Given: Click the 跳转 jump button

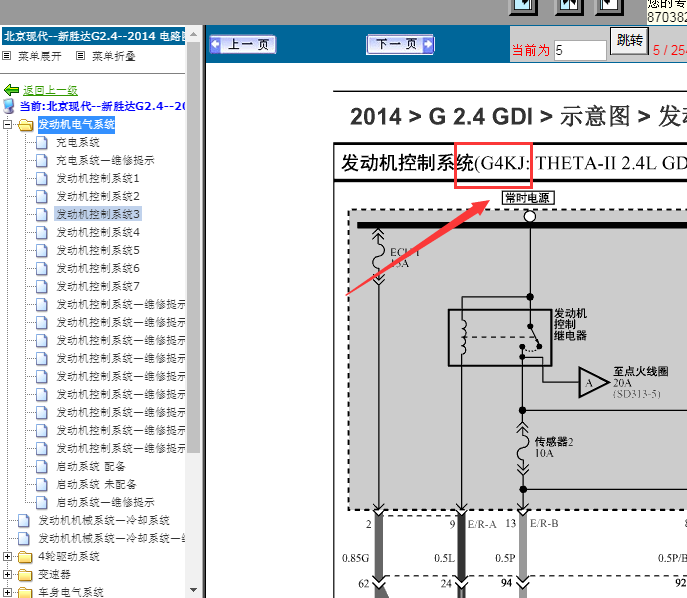Looking at the screenshot, I should tap(629, 41).
